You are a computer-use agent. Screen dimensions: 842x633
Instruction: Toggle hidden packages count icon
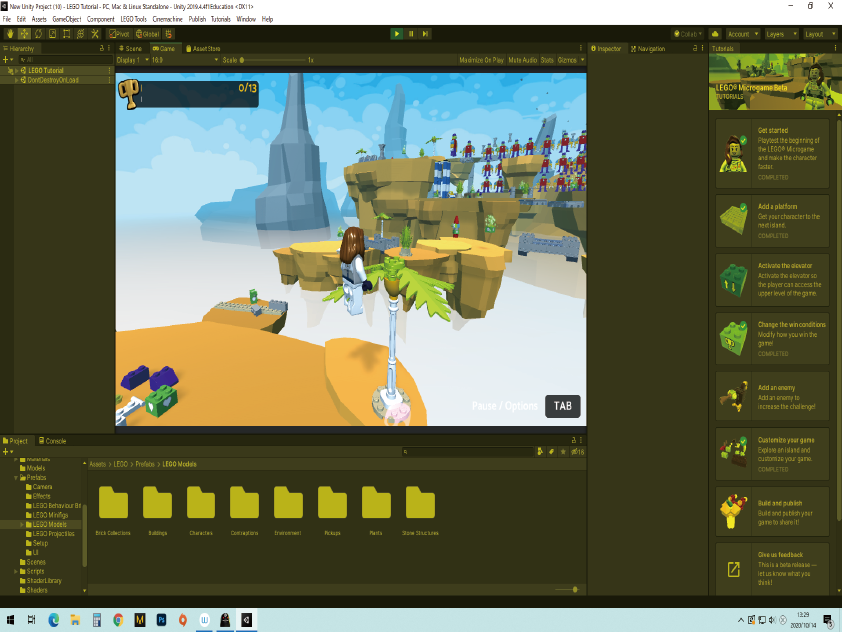(x=578, y=452)
